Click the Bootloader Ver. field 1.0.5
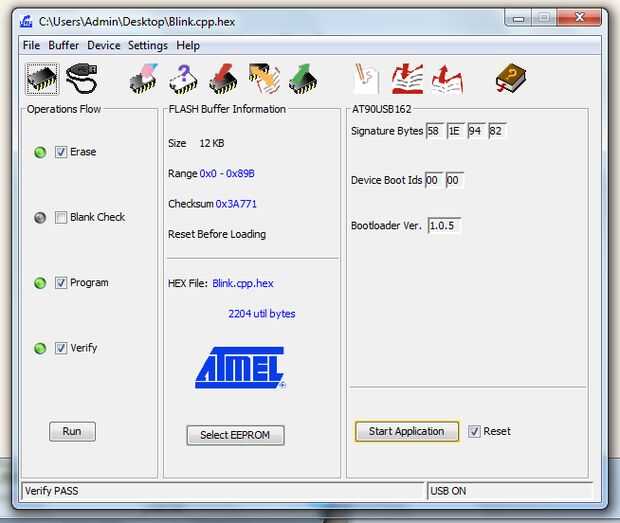The width and height of the screenshot is (620, 523). (444, 226)
